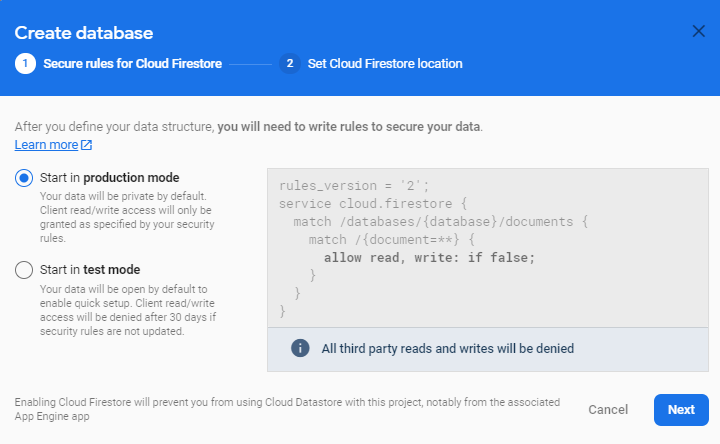Click the Next button
720x444 pixels.
[x=681, y=410]
